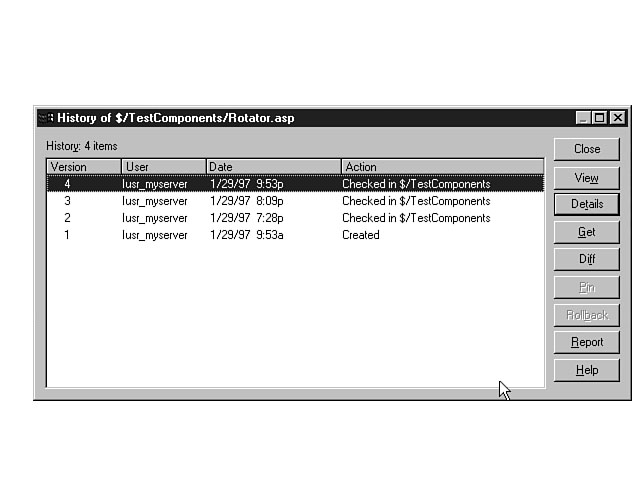Sort by the User column header

coord(164,167)
